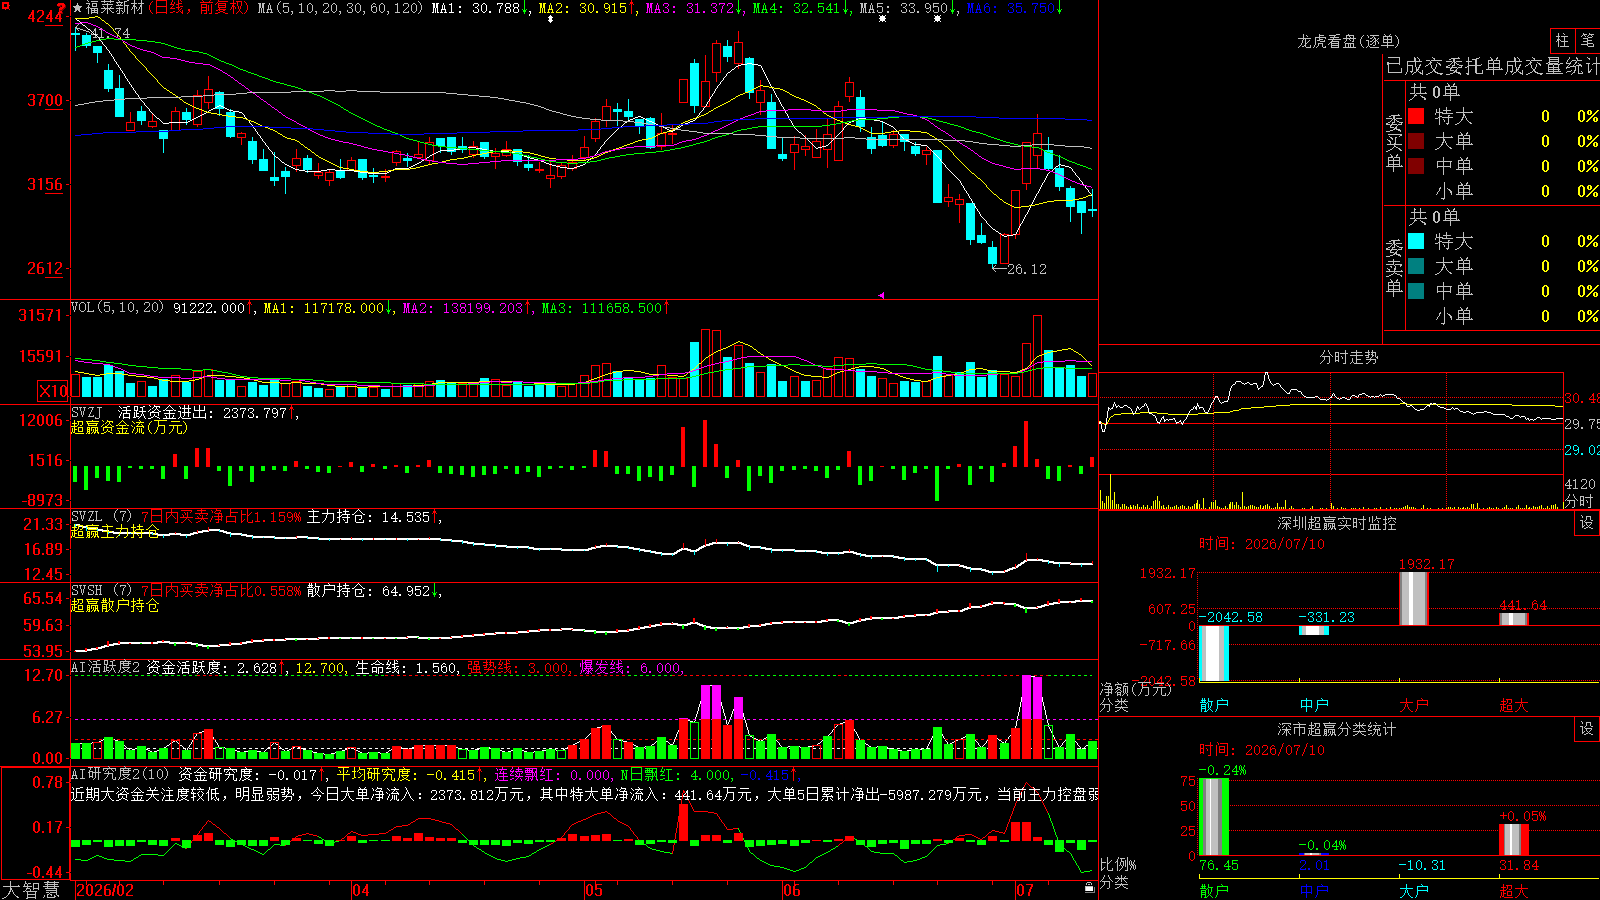Click the magenta triangle marker below the price chart

tap(881, 295)
